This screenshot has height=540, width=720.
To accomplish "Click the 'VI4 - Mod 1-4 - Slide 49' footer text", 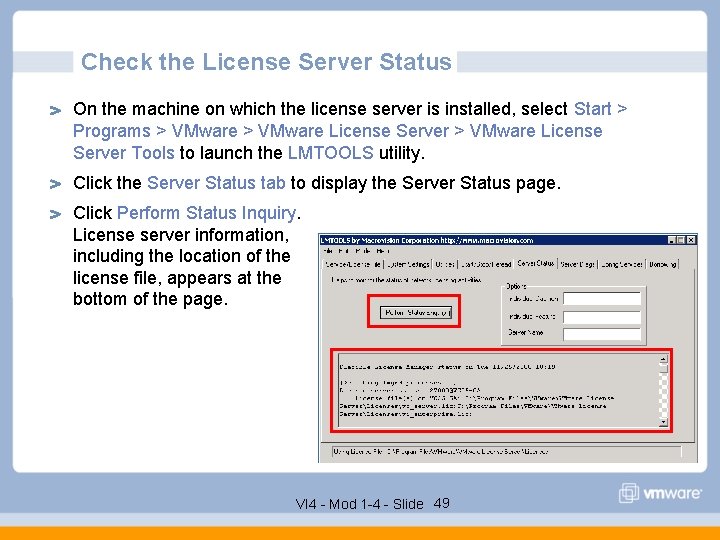I will (372, 504).
